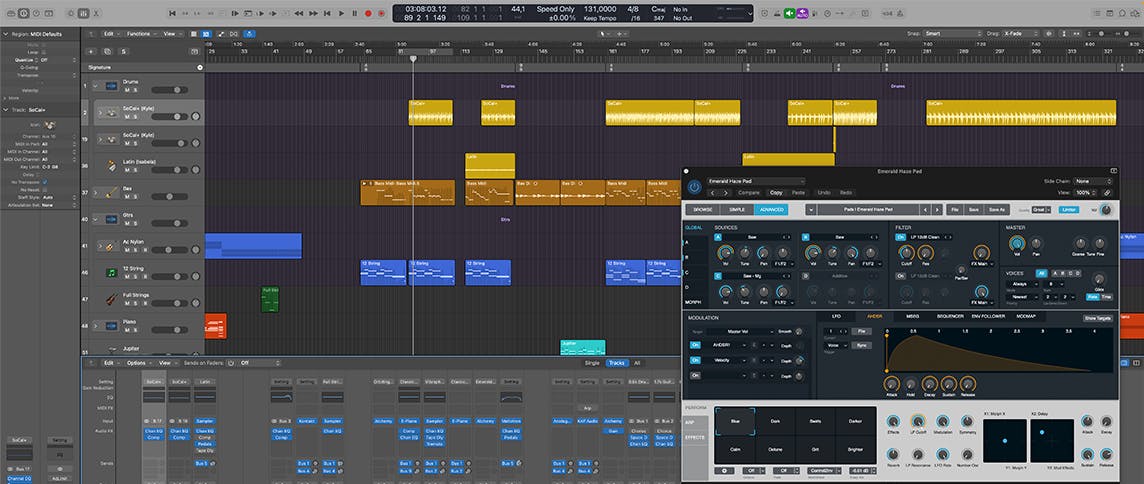Pause playback in the transport
The image size is (1144, 484).
point(355,13)
